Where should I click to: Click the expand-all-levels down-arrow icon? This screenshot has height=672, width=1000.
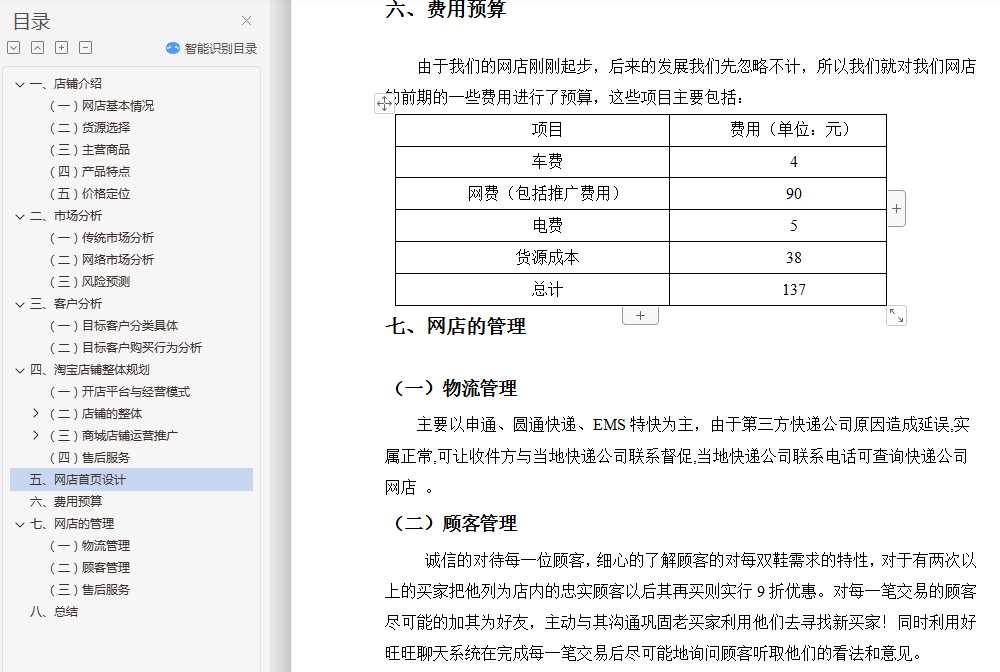(14, 48)
